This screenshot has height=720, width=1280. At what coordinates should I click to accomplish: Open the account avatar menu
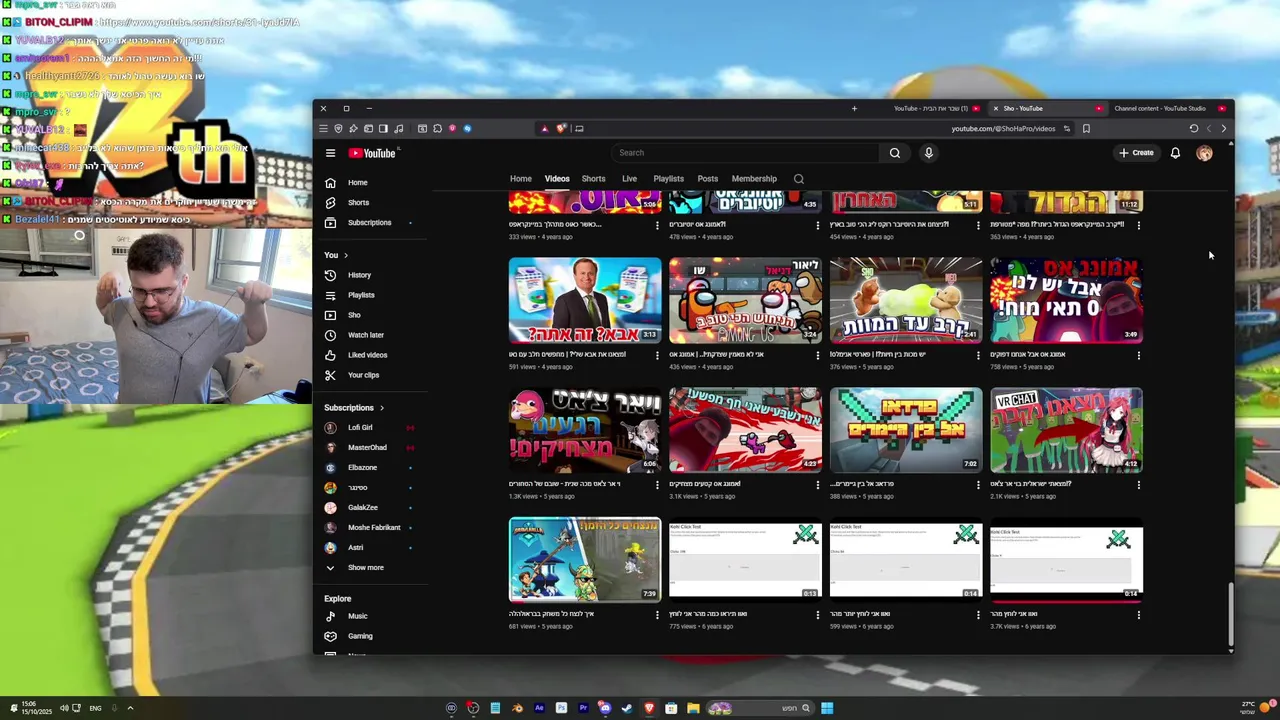pyautogui.click(x=1204, y=153)
